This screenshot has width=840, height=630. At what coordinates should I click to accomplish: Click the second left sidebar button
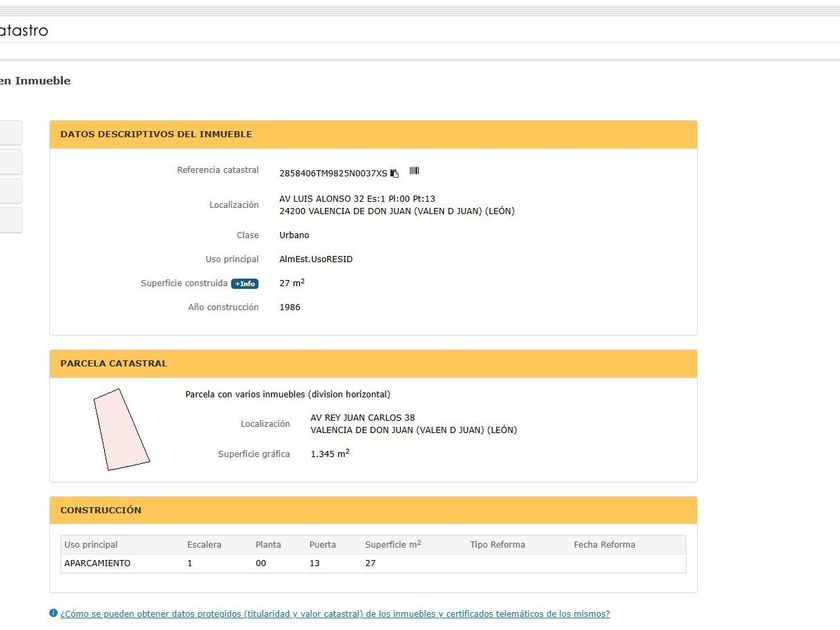click(x=11, y=162)
